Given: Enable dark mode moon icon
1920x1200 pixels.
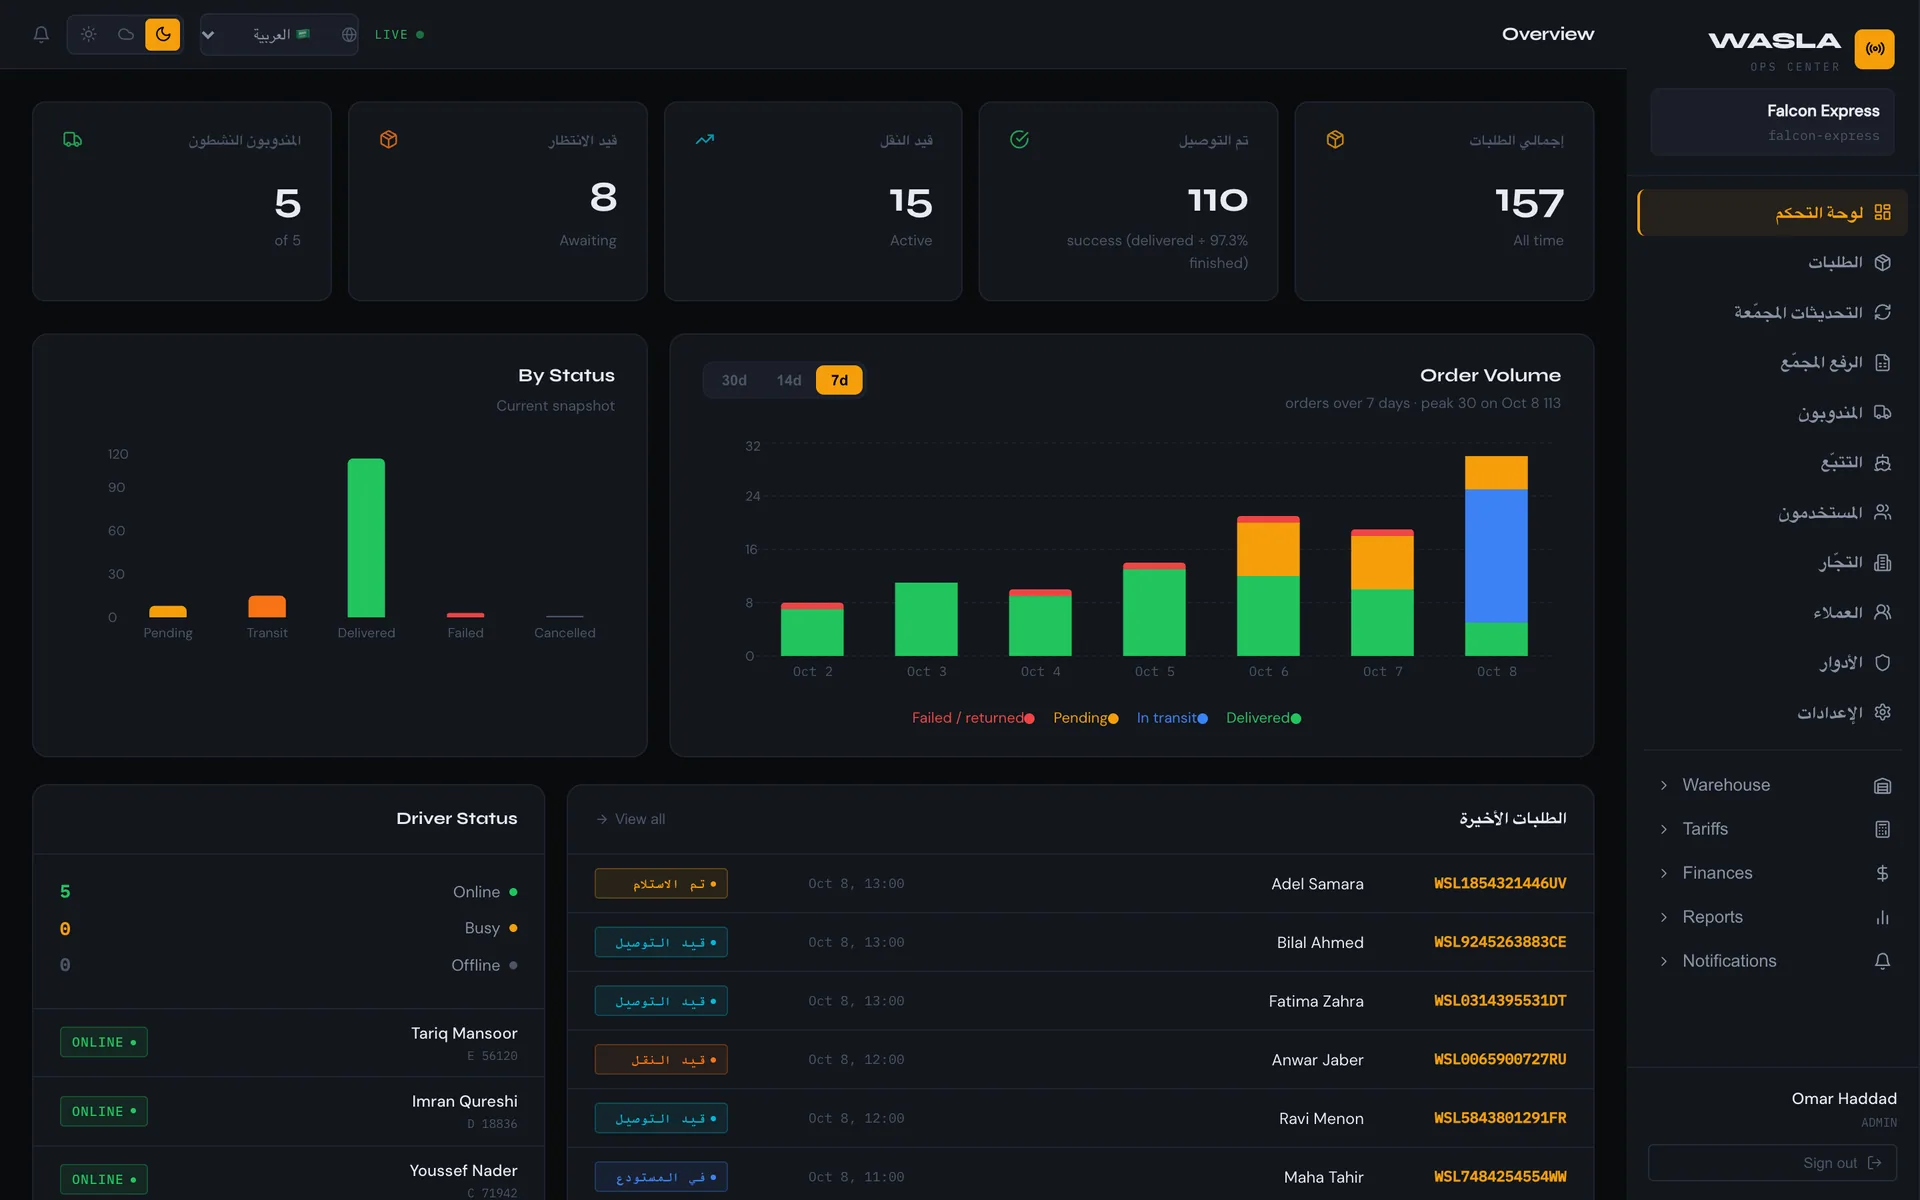Looking at the screenshot, I should [x=163, y=34].
